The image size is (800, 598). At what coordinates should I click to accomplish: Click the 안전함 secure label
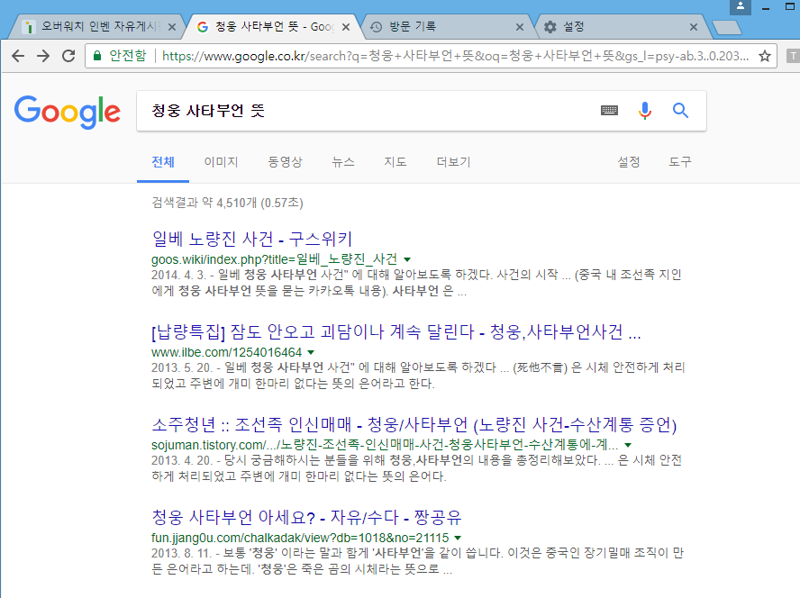tap(128, 56)
